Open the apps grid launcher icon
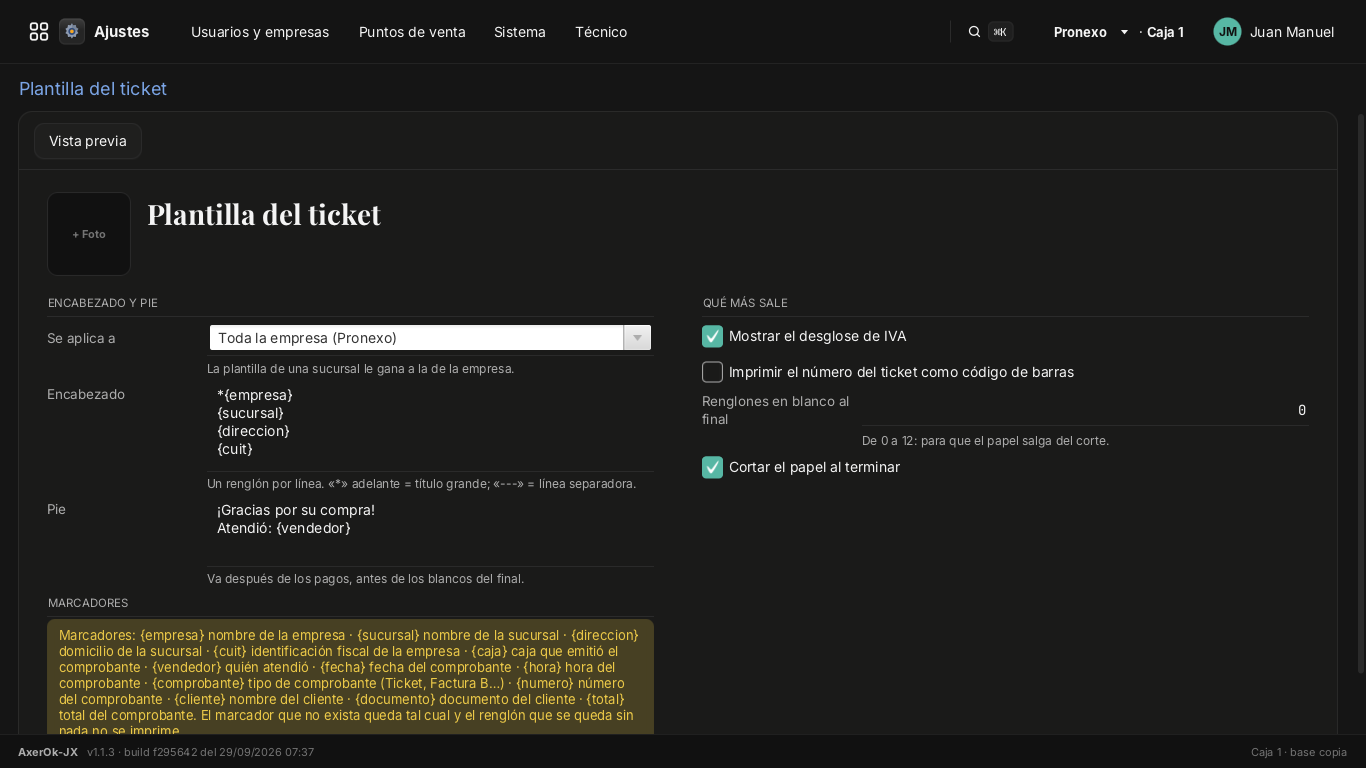 click(39, 32)
